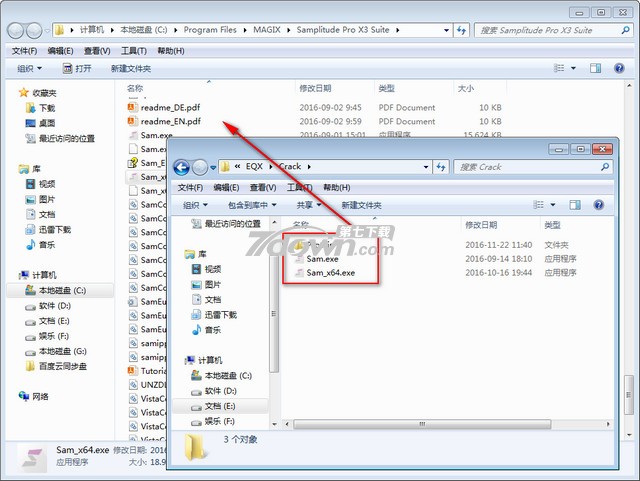Sort by 修改日期 column in Crack window
Screen dimensions: 640x481
(481, 225)
